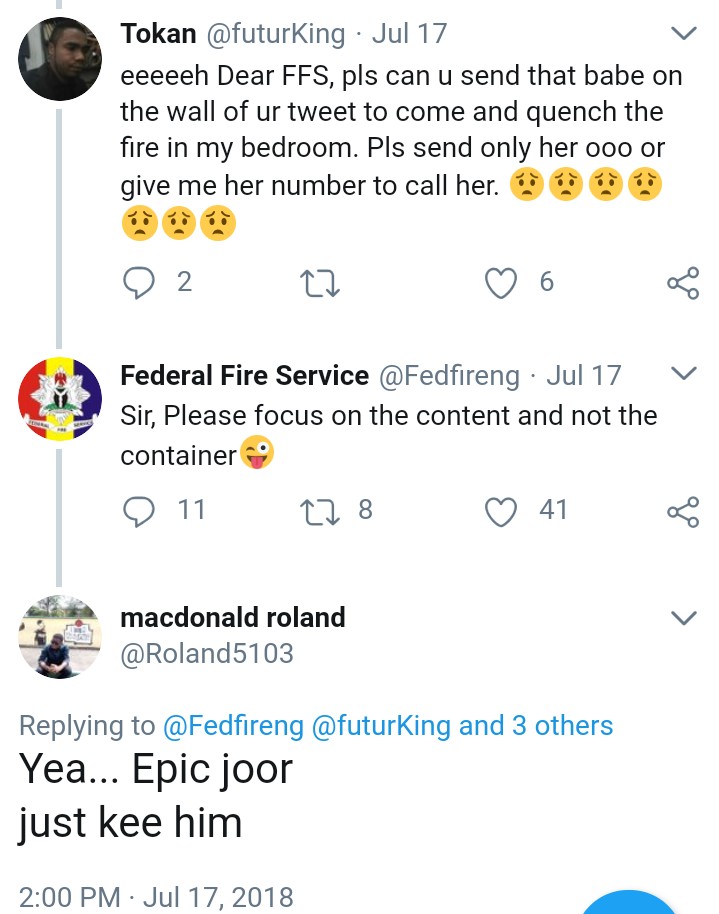
Task: Open macdonald roland tweet options menu
Action: (x=683, y=618)
